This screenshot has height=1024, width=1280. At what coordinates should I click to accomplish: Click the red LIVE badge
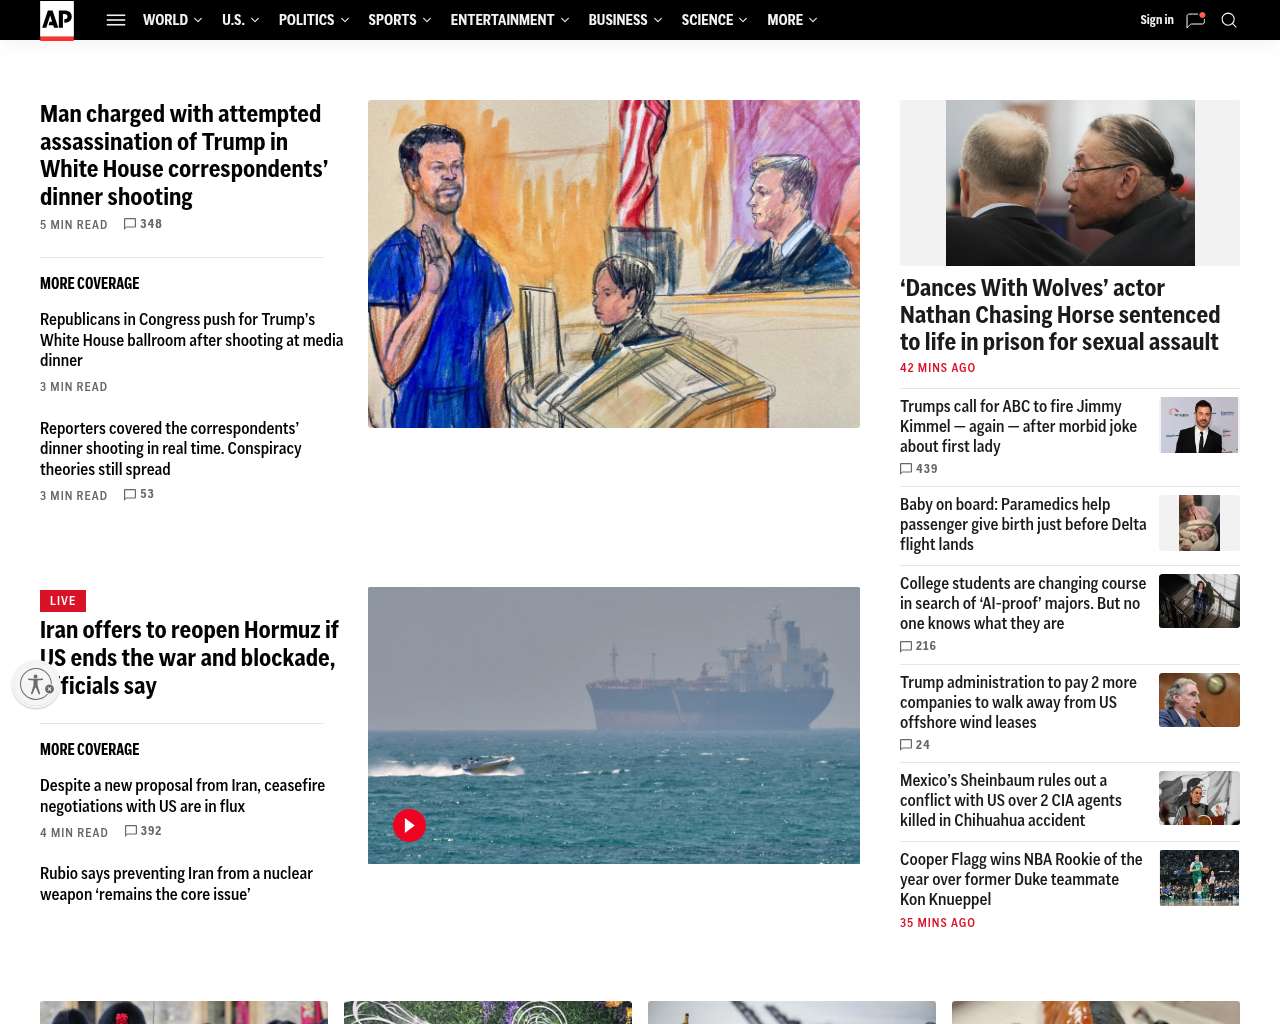click(63, 601)
